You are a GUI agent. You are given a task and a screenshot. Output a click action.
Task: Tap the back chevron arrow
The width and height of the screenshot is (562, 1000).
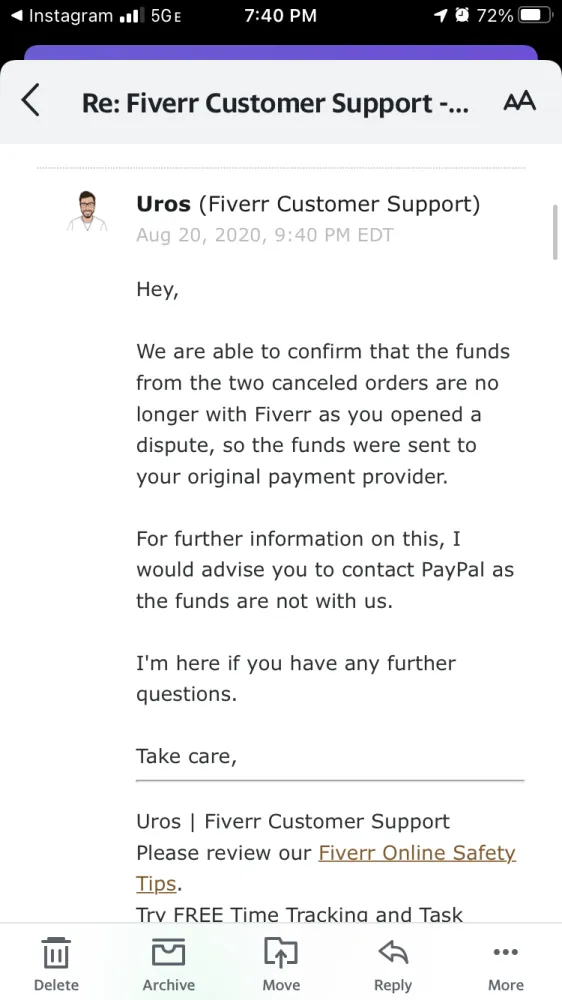coord(30,100)
